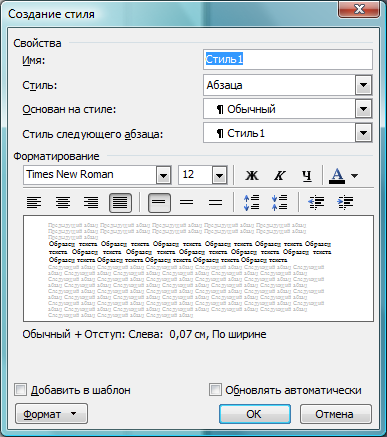This screenshot has width=387, height=437.
Task: Confirm with the OK button
Action: pyautogui.click(x=255, y=414)
